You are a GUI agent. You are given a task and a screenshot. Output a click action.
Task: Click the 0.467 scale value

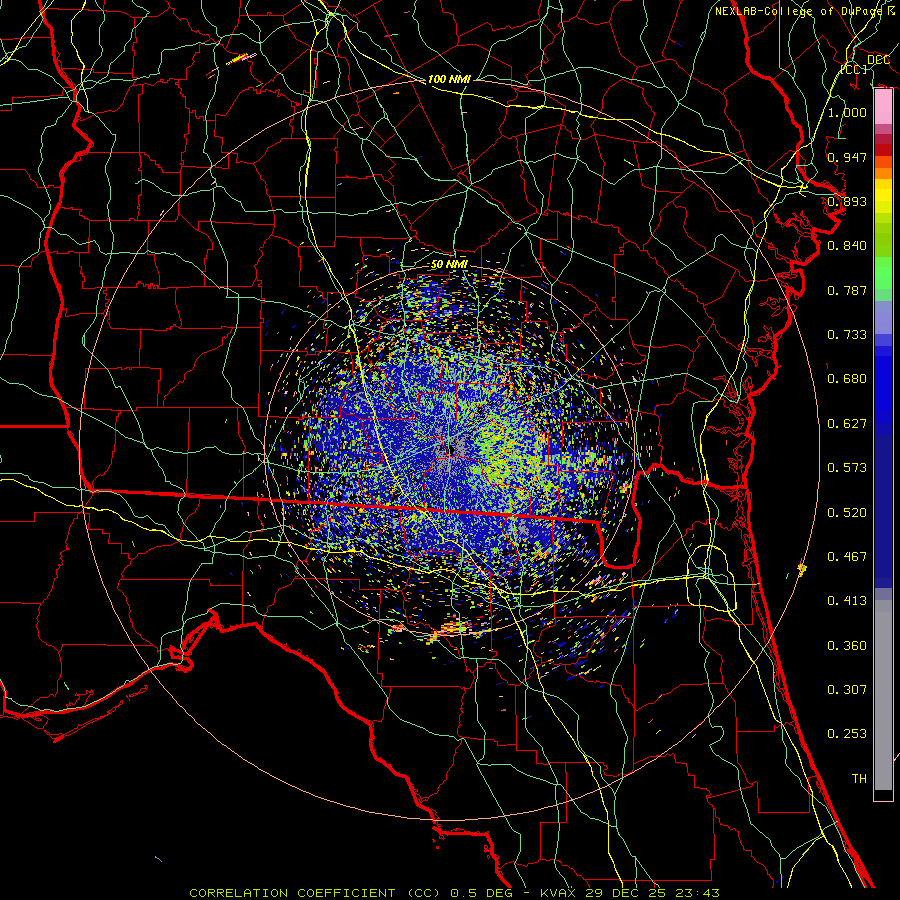click(x=847, y=557)
